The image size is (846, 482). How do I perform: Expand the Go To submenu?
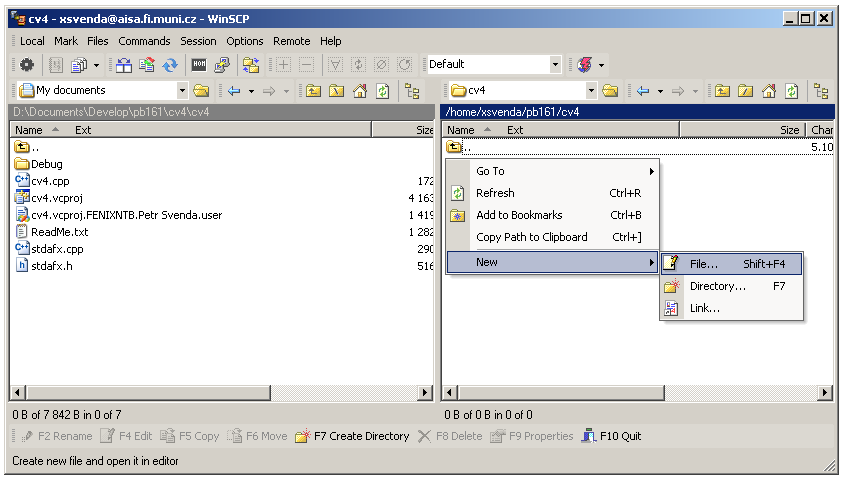click(552, 171)
